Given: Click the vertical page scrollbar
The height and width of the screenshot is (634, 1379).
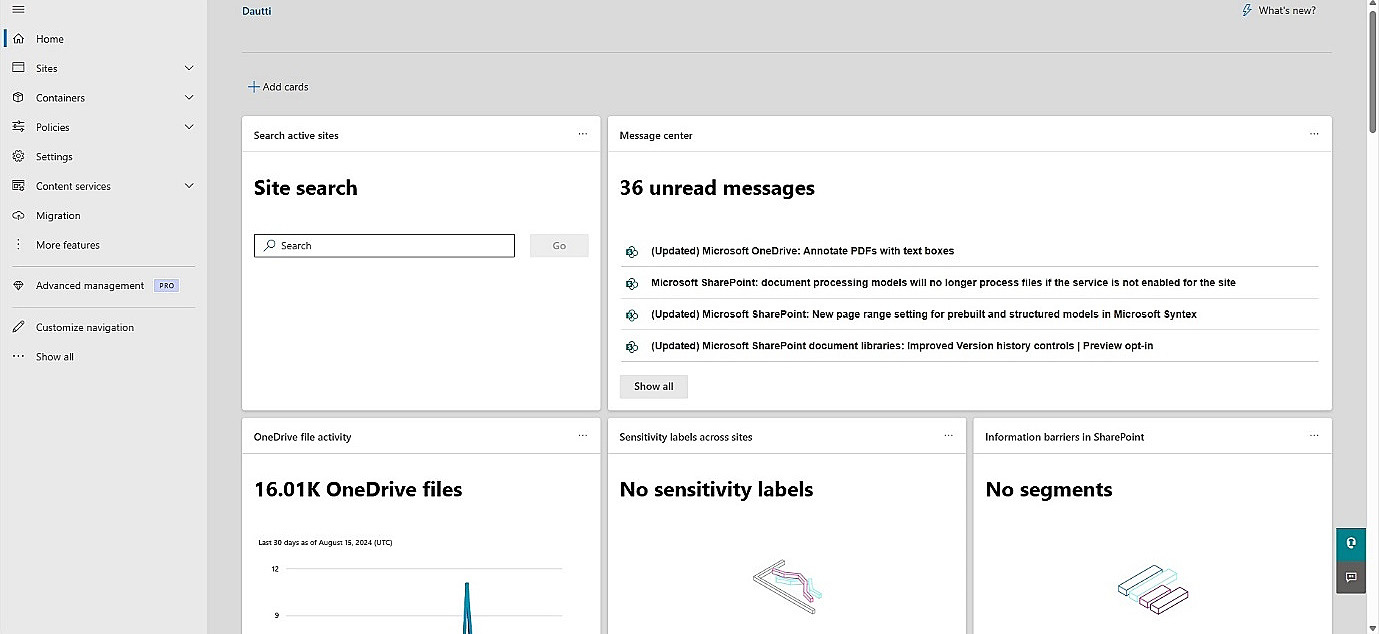Looking at the screenshot, I should pyautogui.click(x=1372, y=70).
